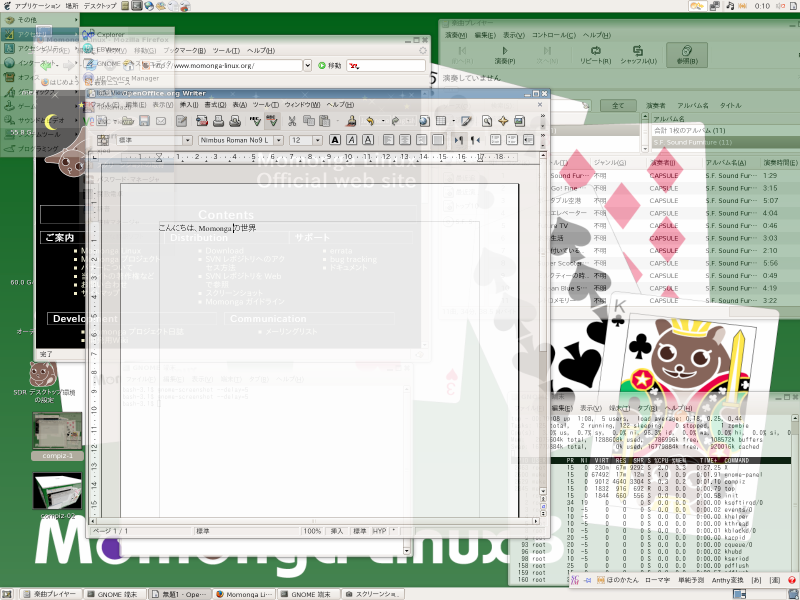The width and height of the screenshot is (800, 600).
Task: Toggle Bold formatting in Writer
Action: [335, 140]
